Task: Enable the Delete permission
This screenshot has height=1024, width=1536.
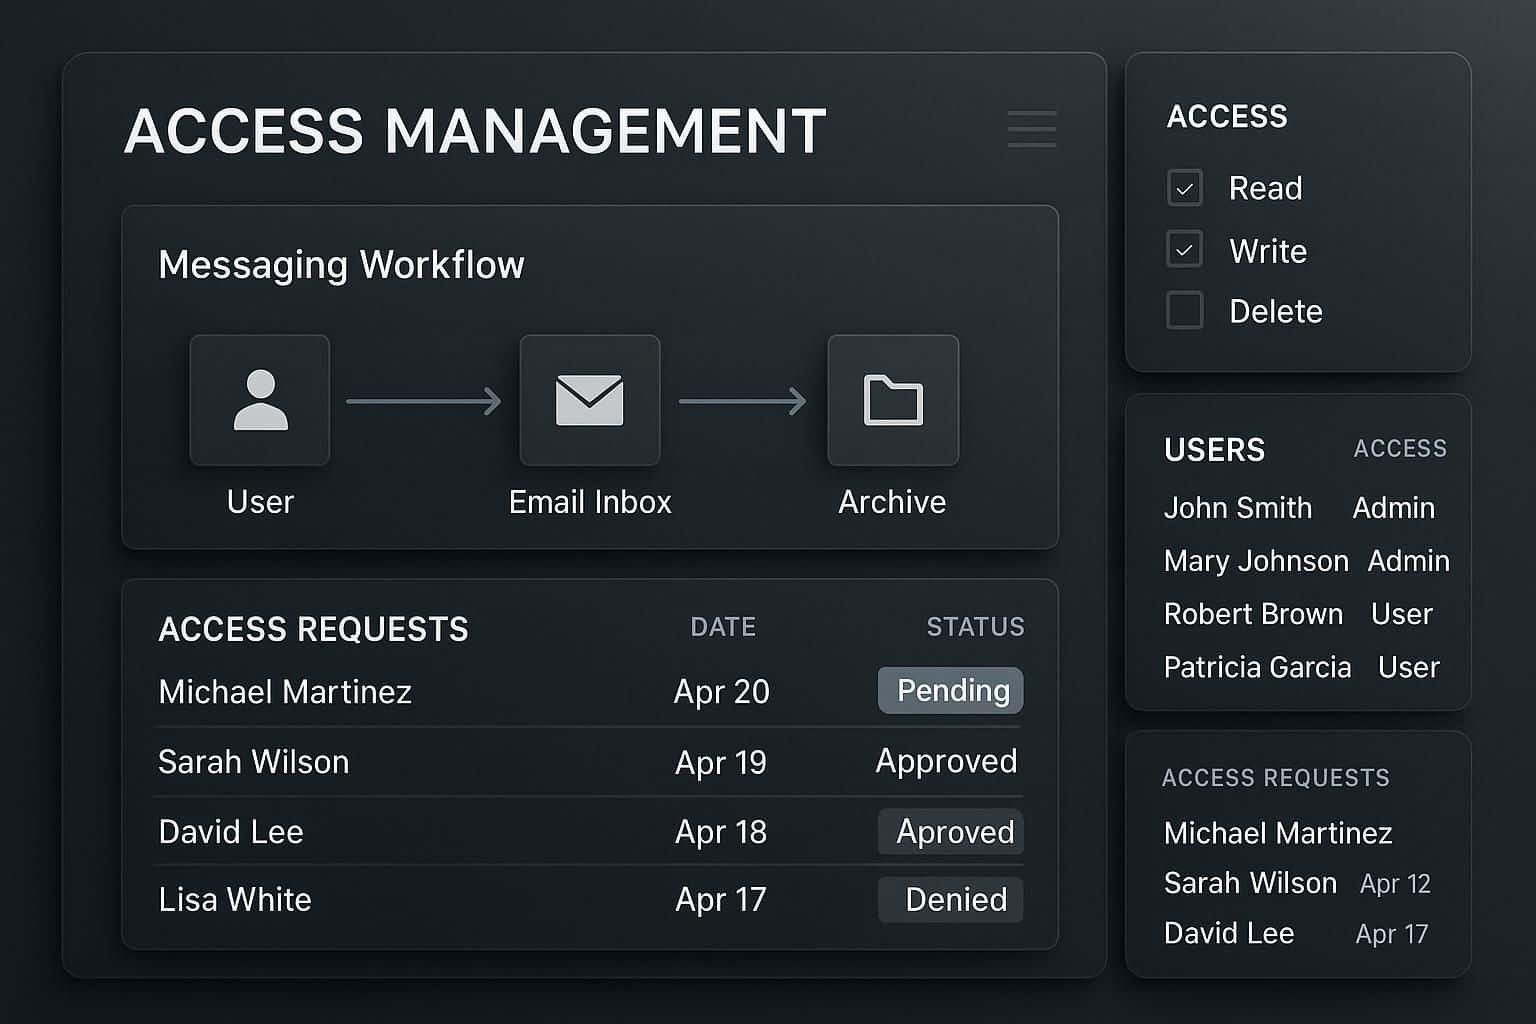Action: (1185, 311)
